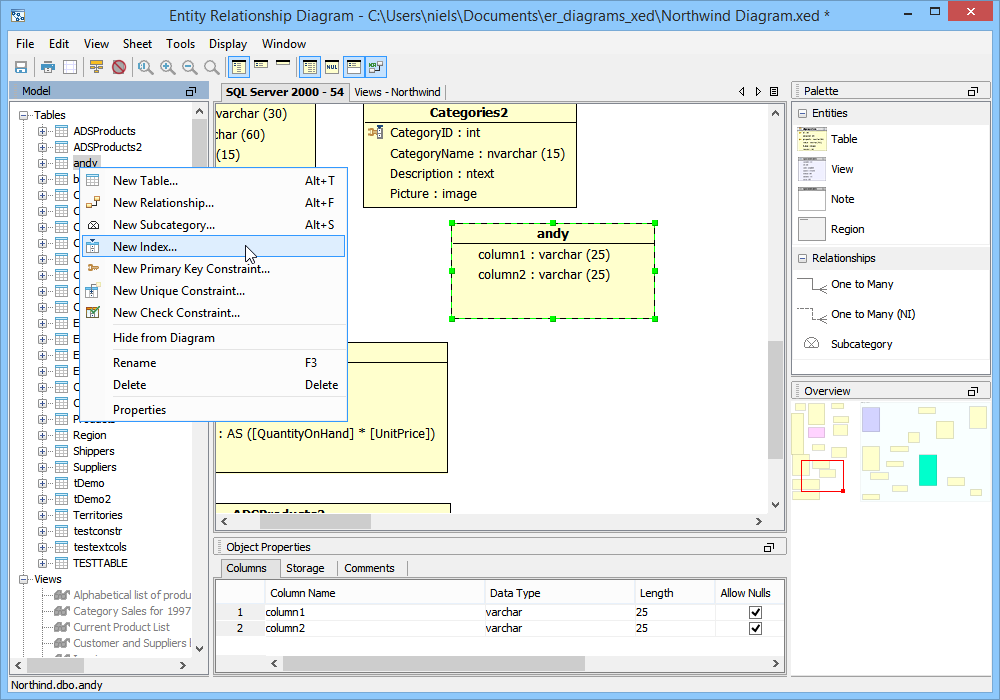Screen dimensions: 1000x700
Task: Click the Print toolbar icon
Action: (48, 67)
